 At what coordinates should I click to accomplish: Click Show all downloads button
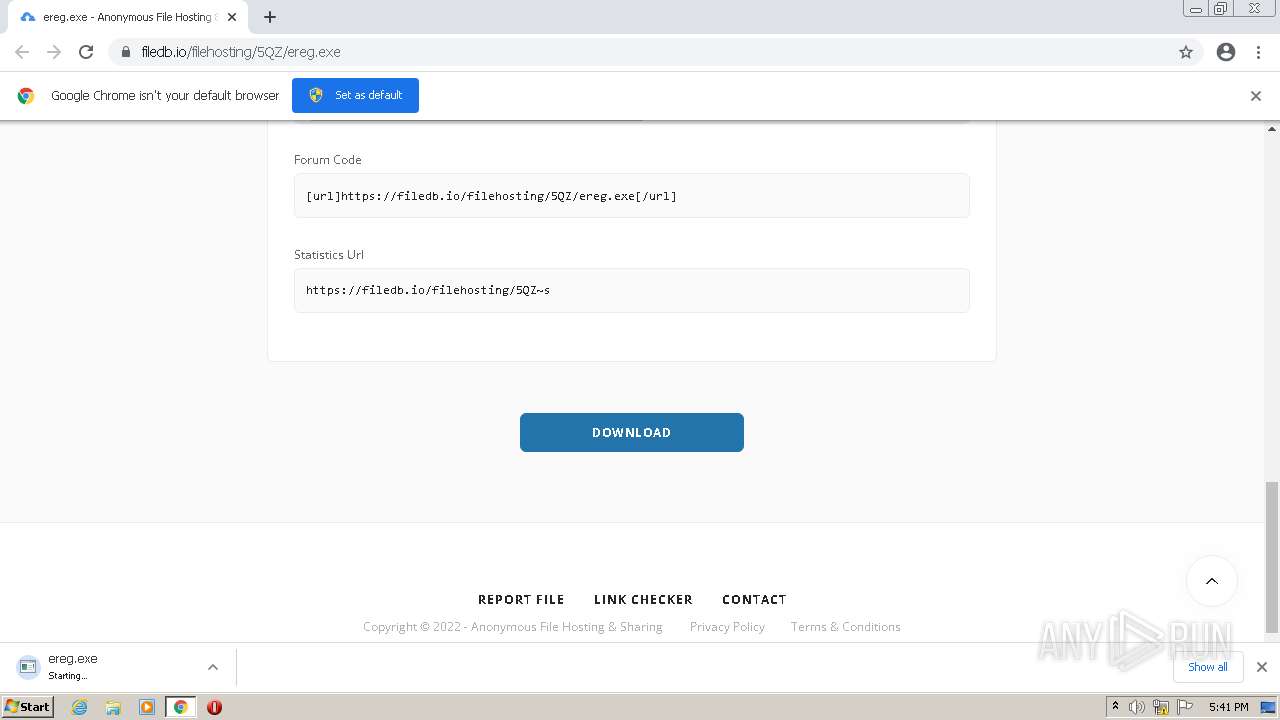click(1208, 667)
